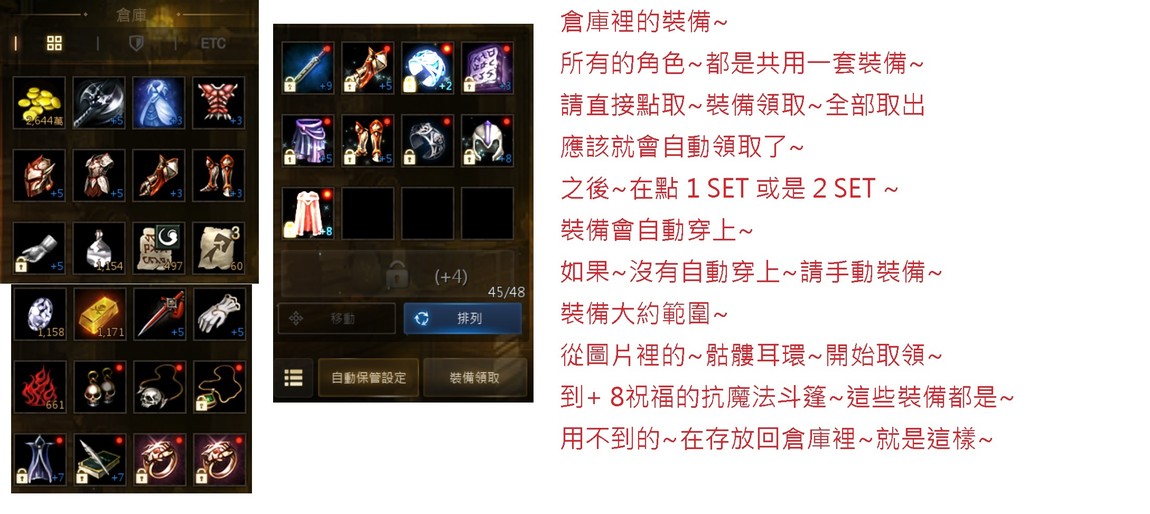Open the ETC tab
Viewport: 1150px width, 514px height.
pos(213,43)
